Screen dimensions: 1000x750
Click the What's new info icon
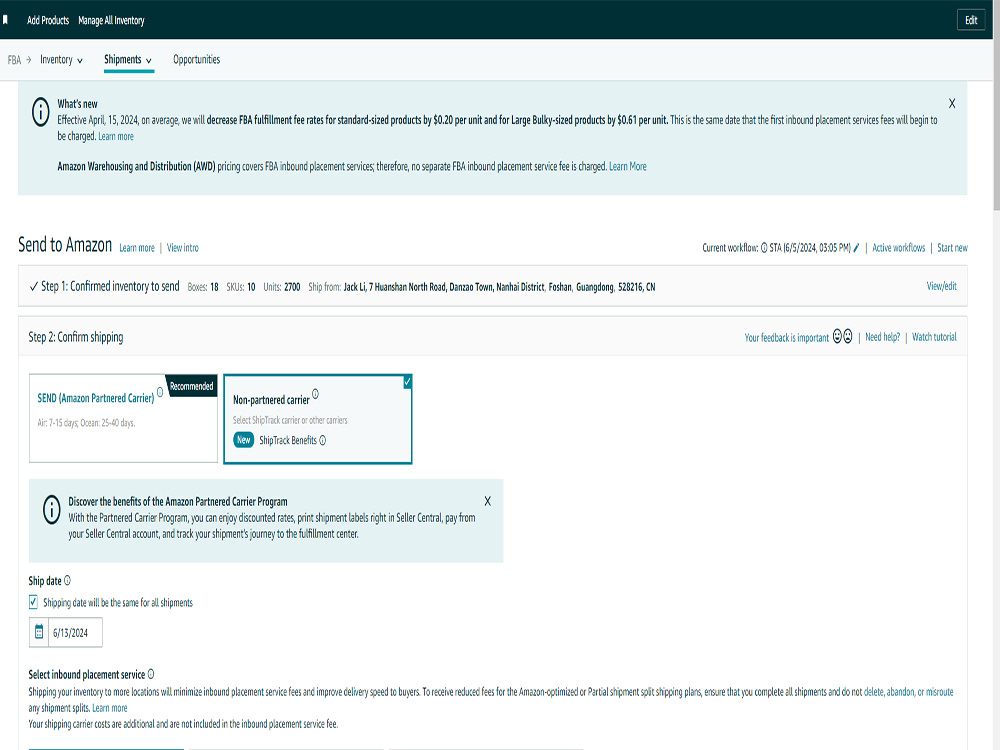(41, 112)
